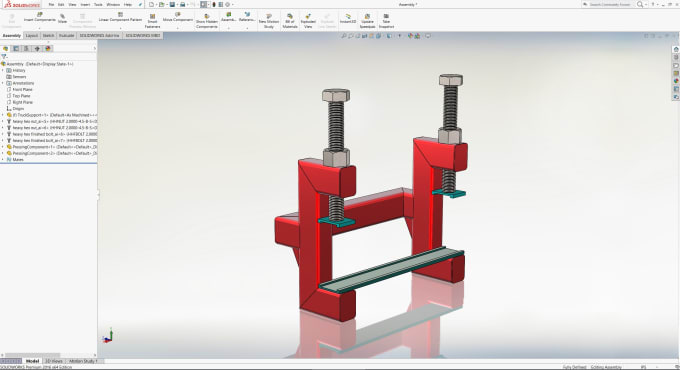The height and width of the screenshot is (370, 680).
Task: Click the Insert Components tool
Action: pyautogui.click(x=39, y=18)
